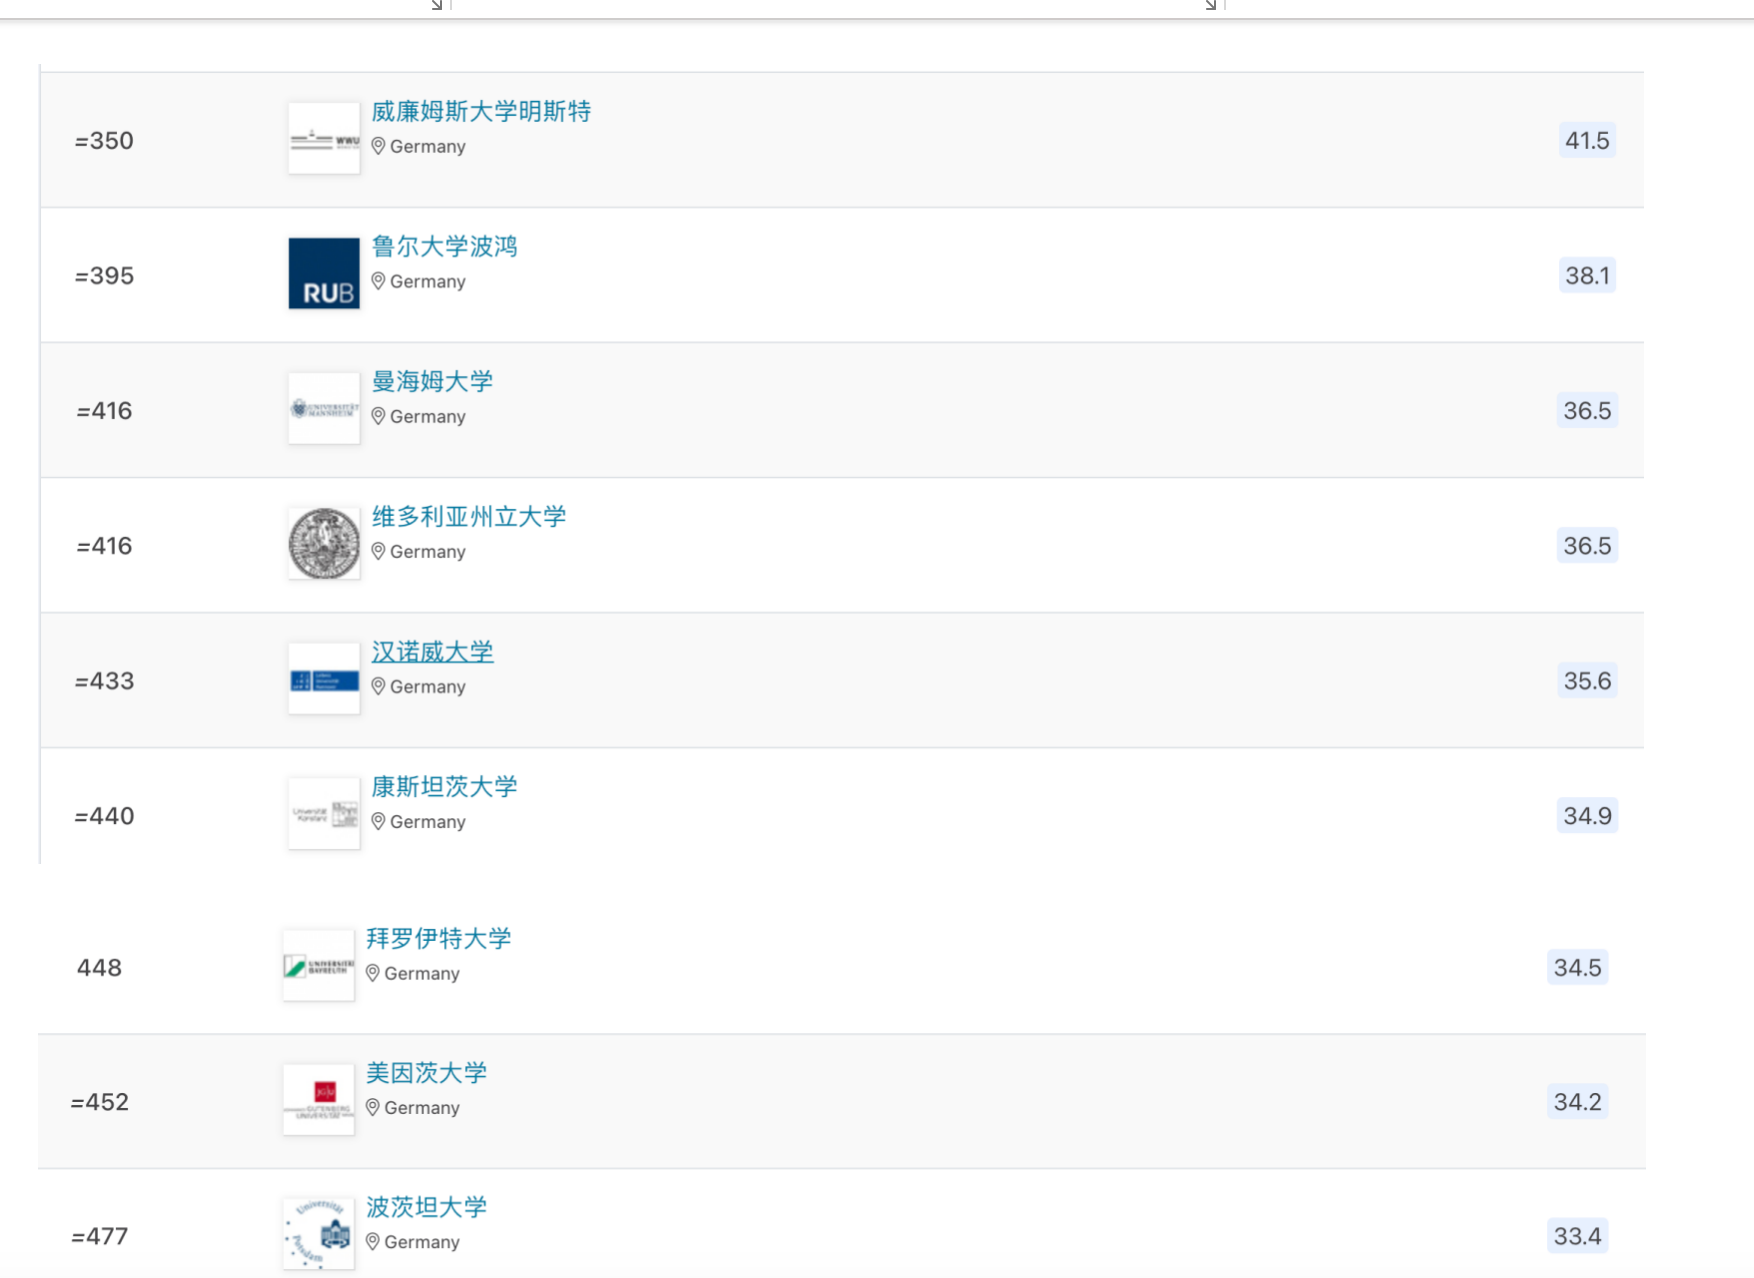Click the =416 rank beside 维多利亚州立大学
Image resolution: width=1754 pixels, height=1278 pixels.
(104, 545)
